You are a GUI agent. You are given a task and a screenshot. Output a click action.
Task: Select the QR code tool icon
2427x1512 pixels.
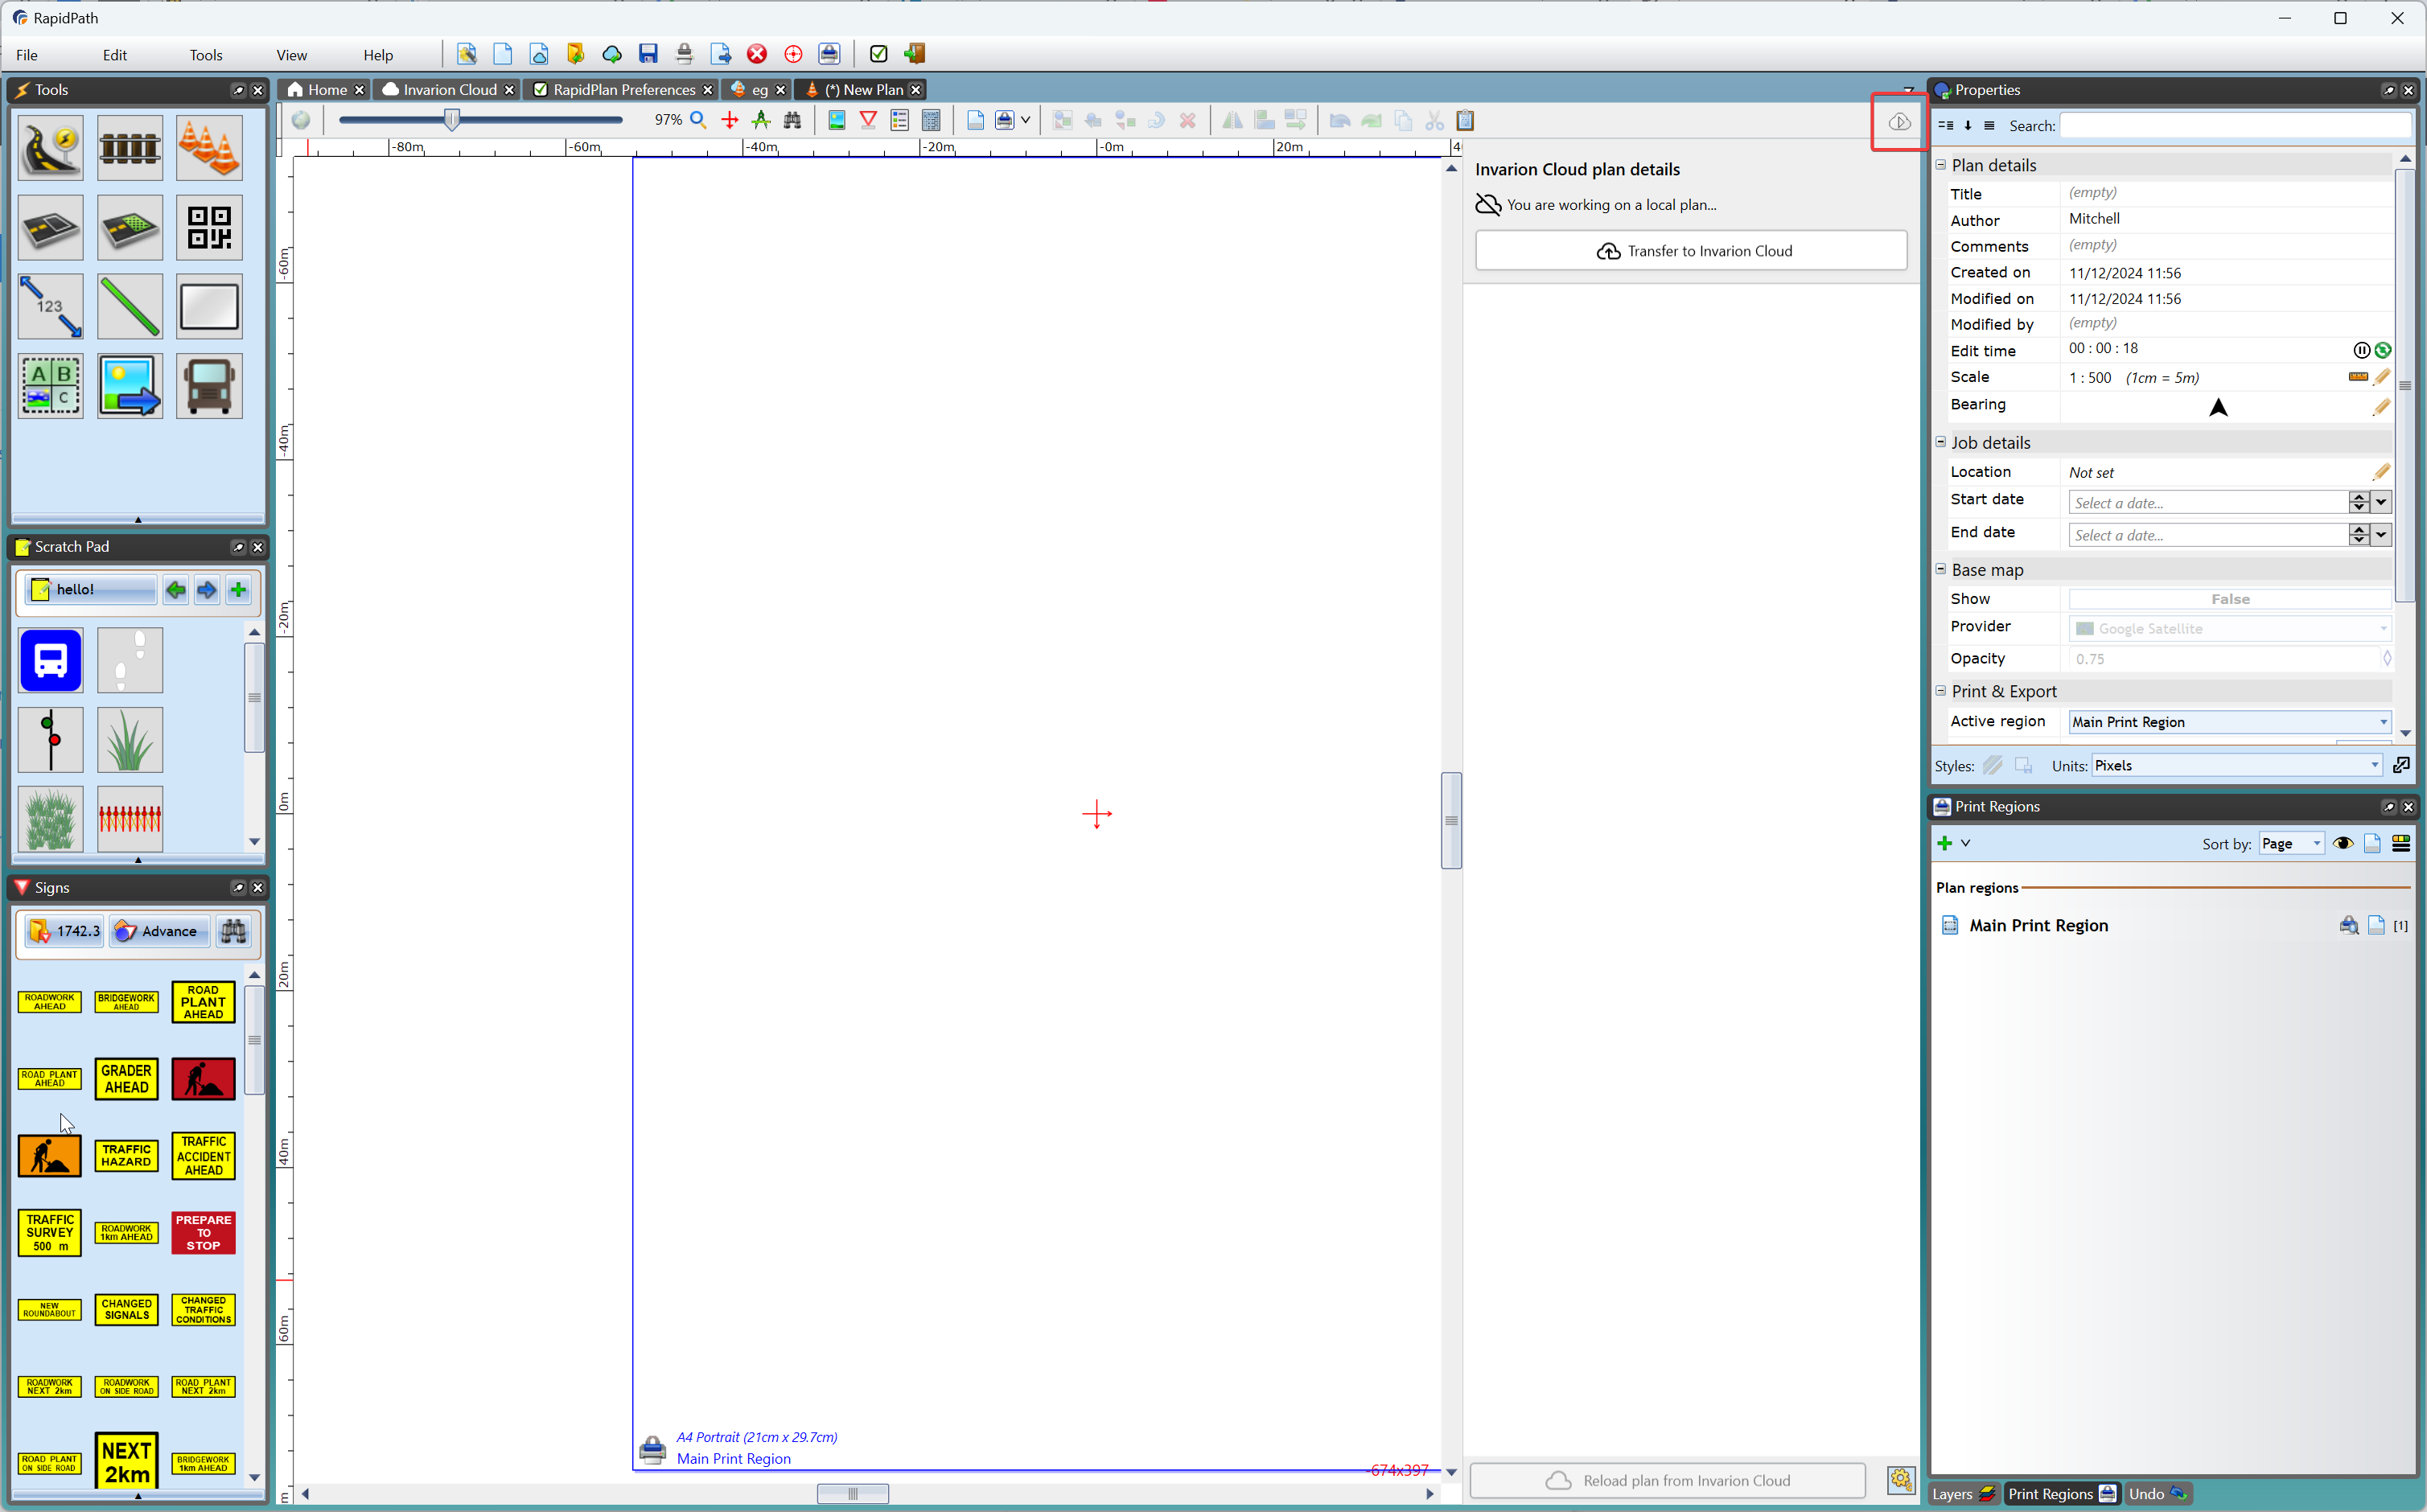click(209, 228)
